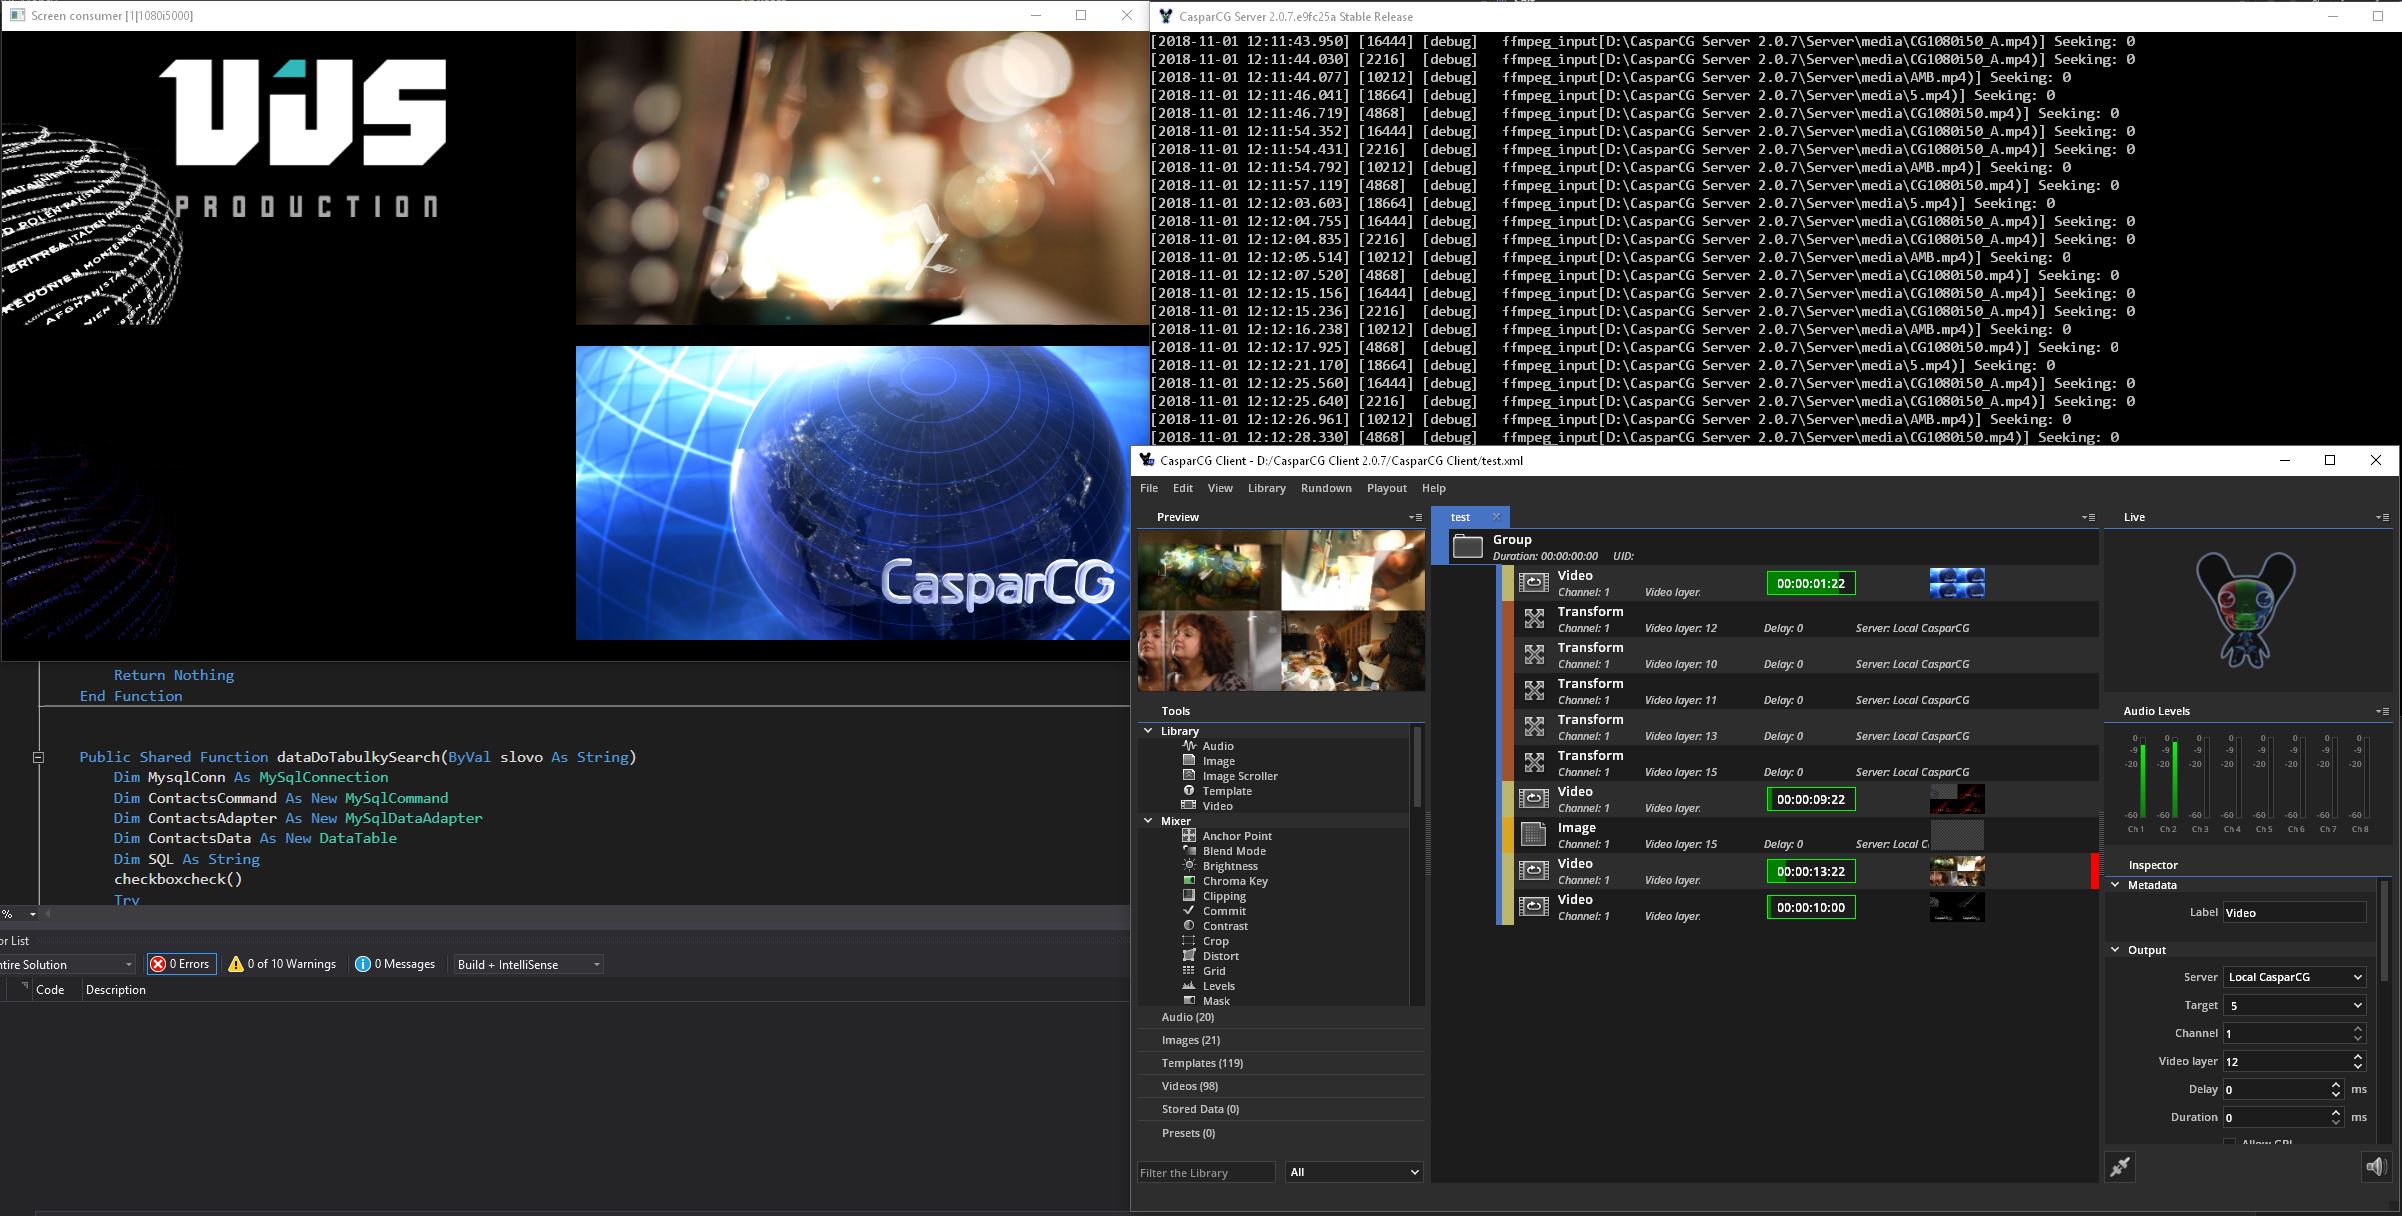Select the Video library tool

(1217, 806)
